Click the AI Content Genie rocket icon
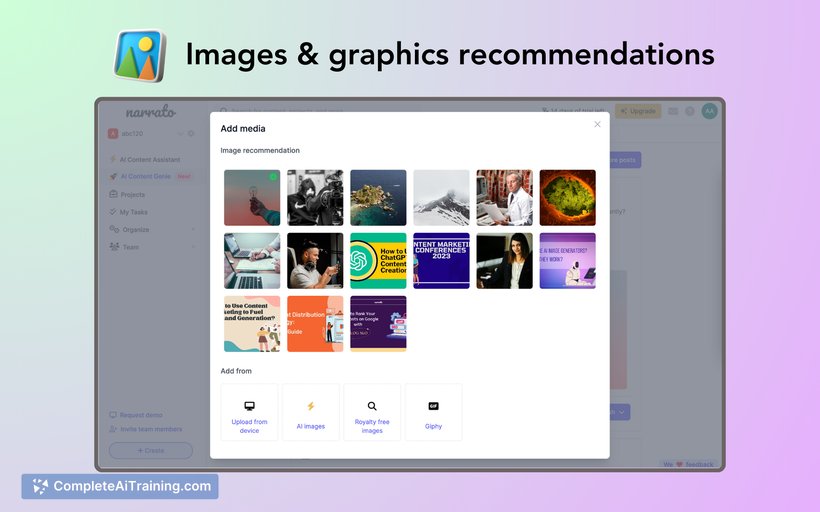 (x=113, y=177)
